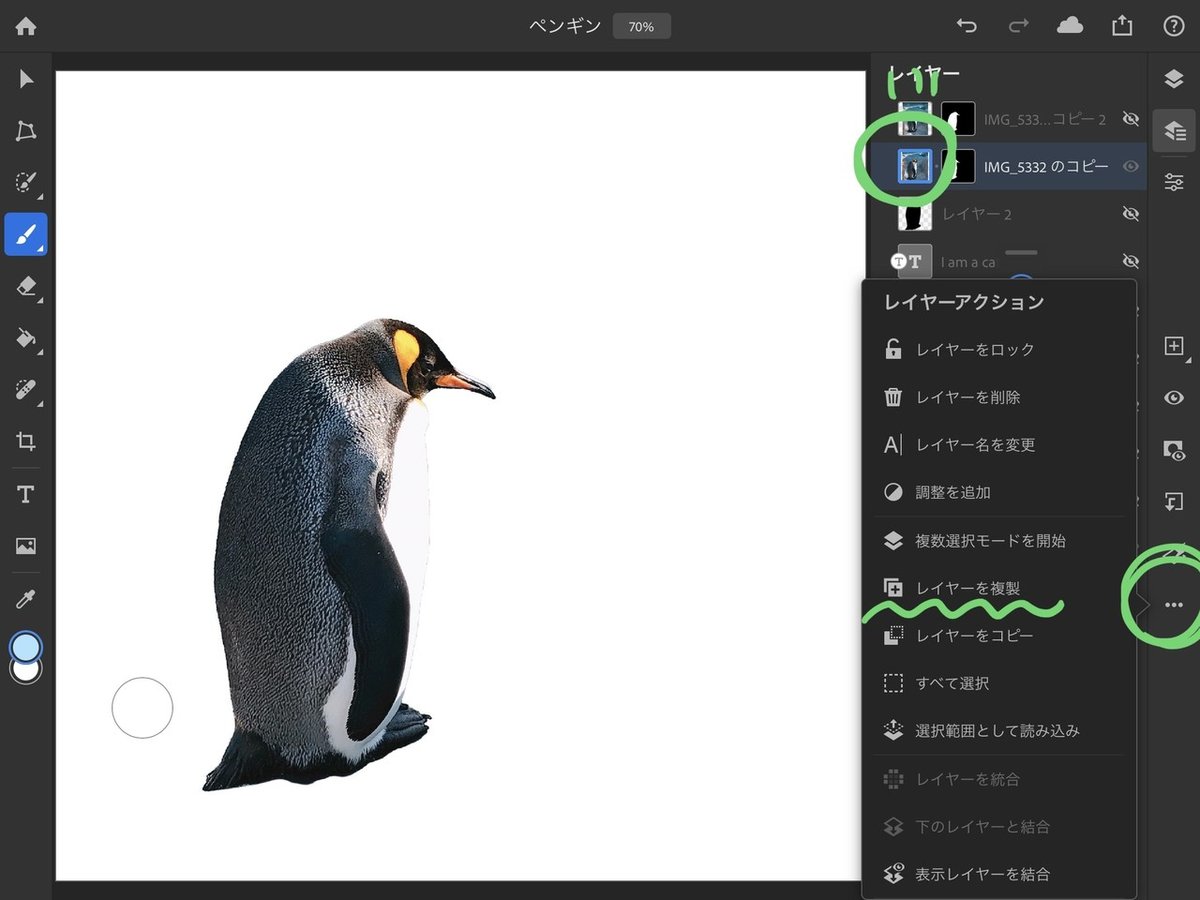Click the Home button
The image size is (1200, 900).
[x=24, y=25]
